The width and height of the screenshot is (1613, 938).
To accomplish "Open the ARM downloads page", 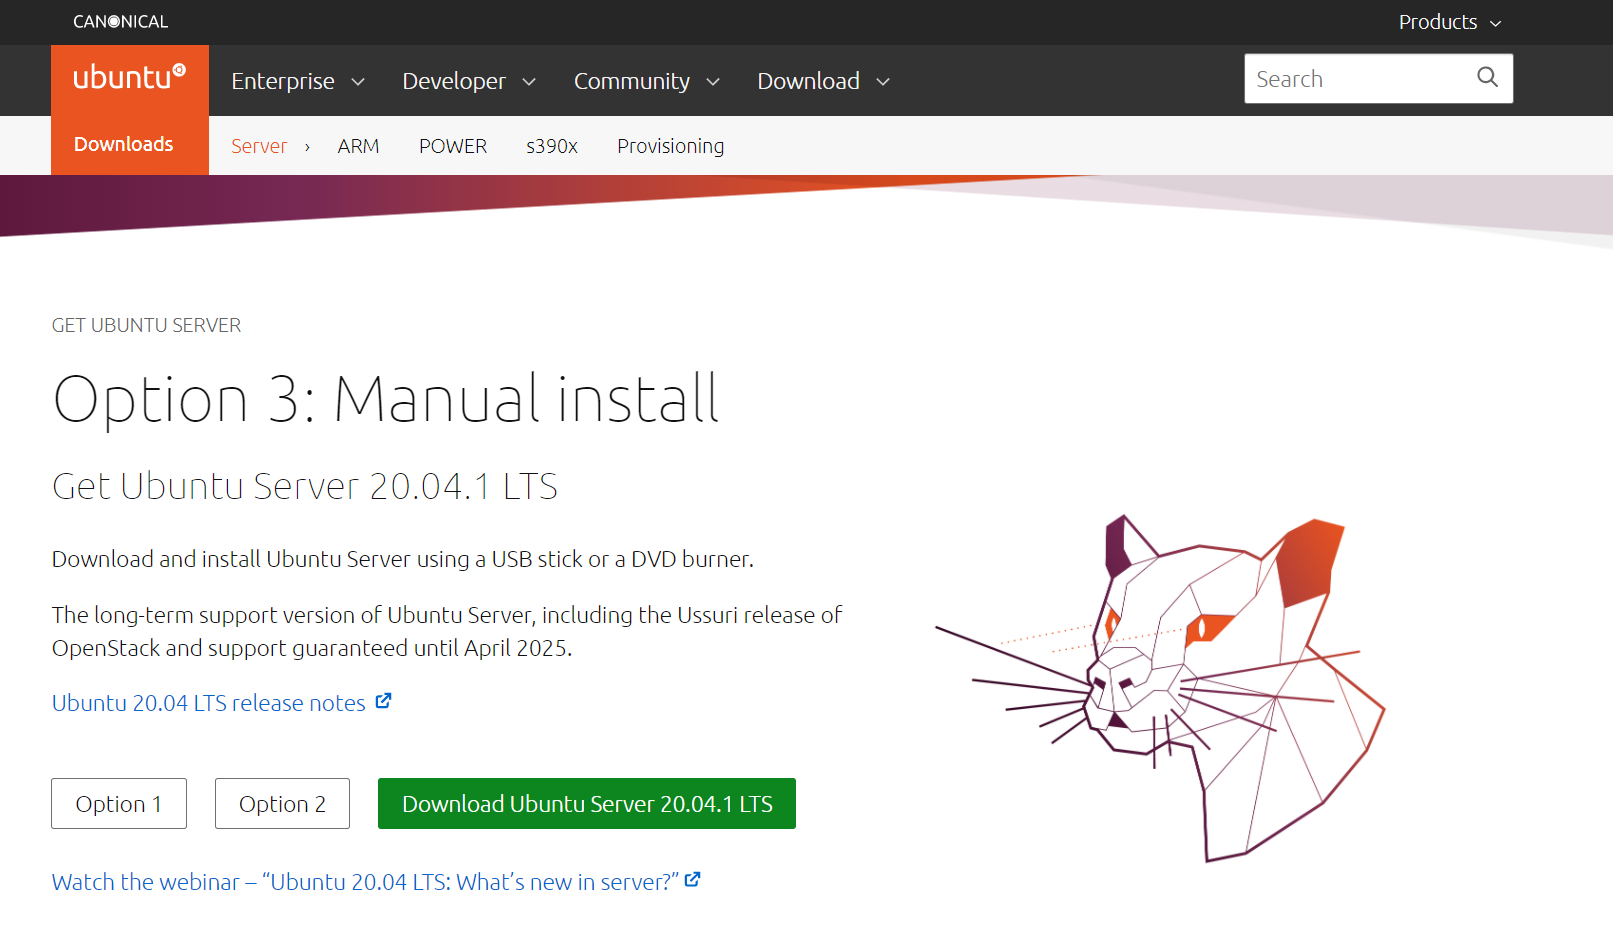I will tap(358, 146).
